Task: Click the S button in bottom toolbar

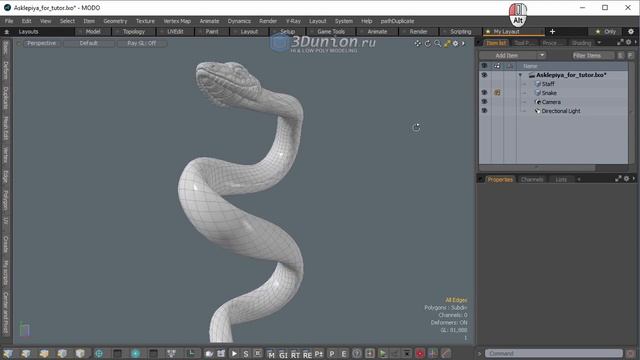Action: tap(246, 354)
